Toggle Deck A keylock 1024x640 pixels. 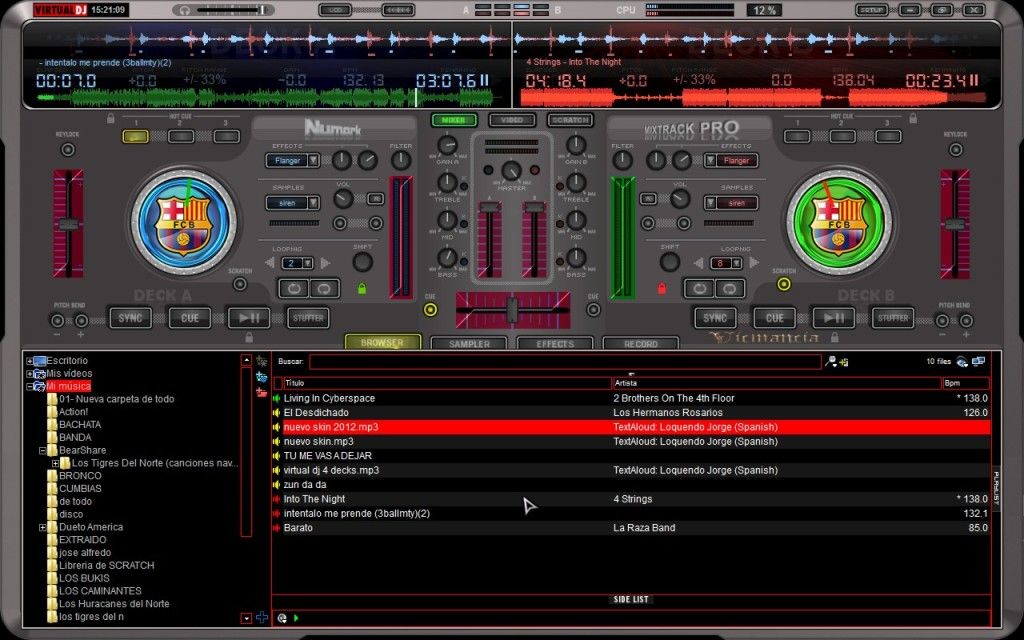pos(67,150)
